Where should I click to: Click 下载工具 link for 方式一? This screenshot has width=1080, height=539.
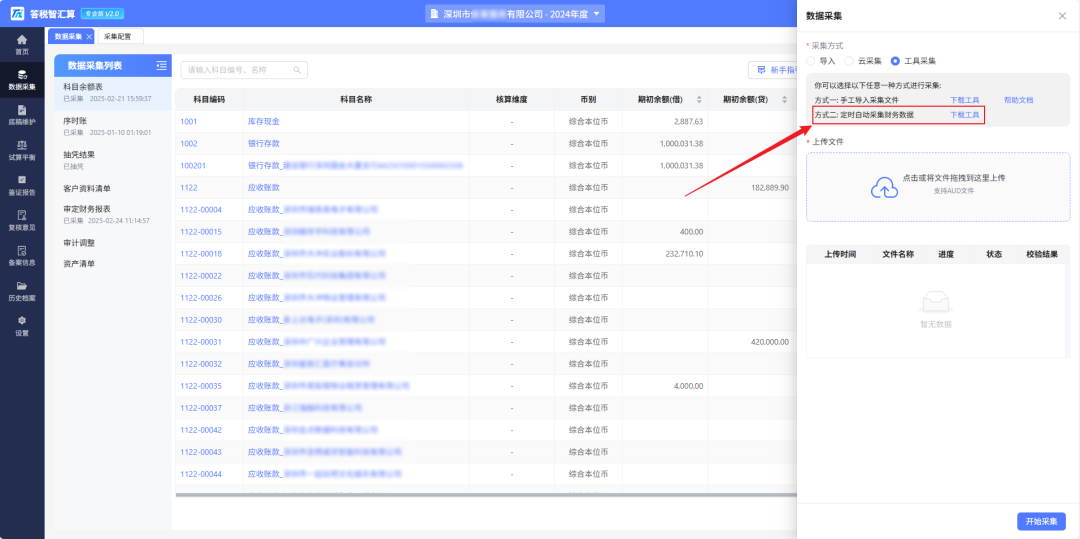(x=964, y=101)
